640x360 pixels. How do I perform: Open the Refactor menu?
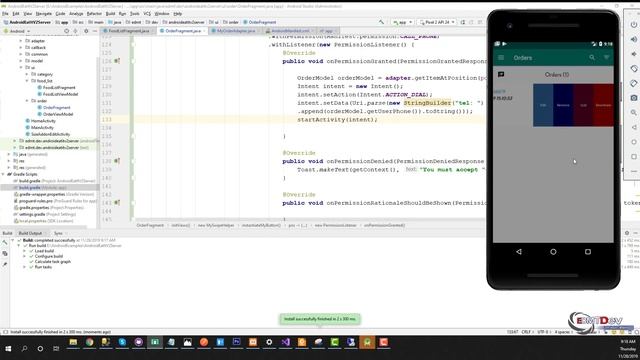[x=94, y=13]
